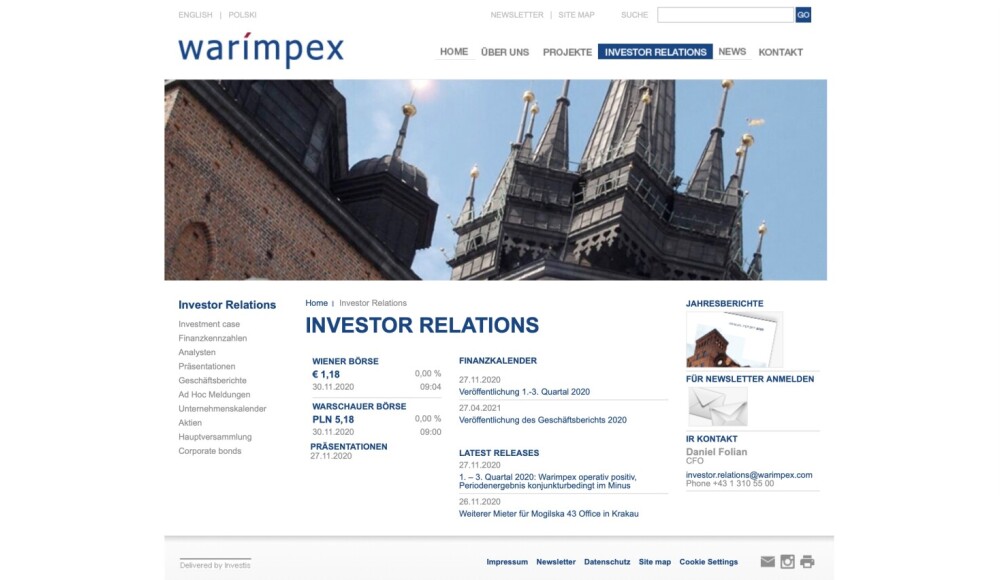The image size is (1000, 580).
Task: Go to the Kontakt page
Action: pos(780,52)
